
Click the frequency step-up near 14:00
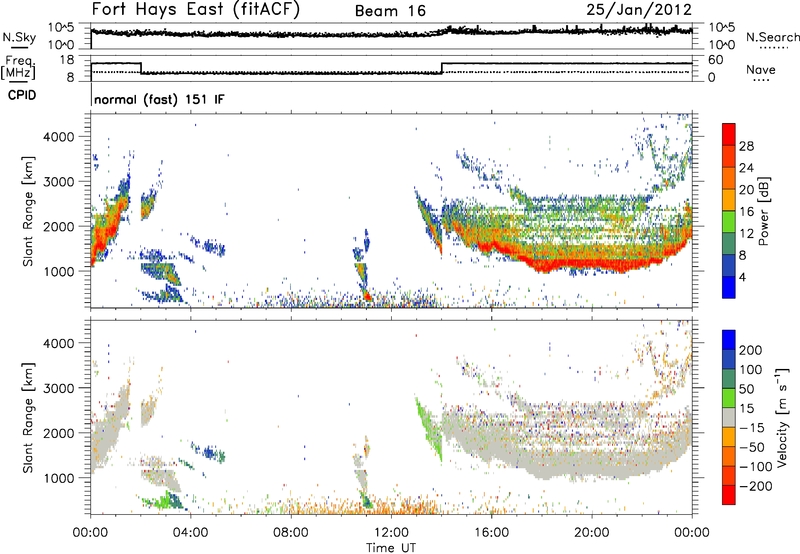[442, 68]
